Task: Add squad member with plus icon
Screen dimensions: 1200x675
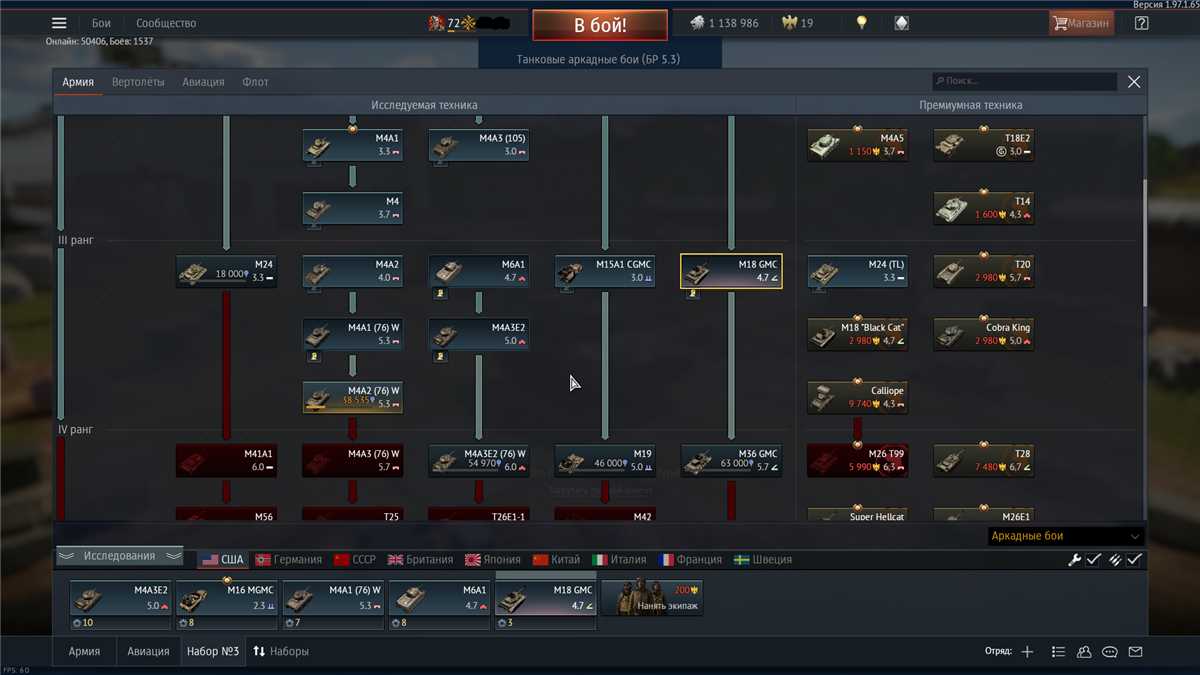Action: coord(1027,652)
